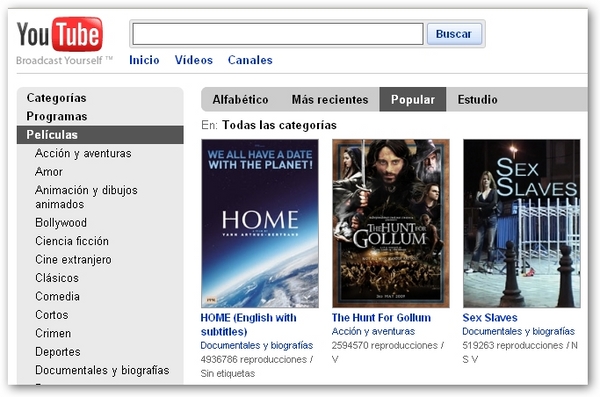Choose the Crimen category

point(53,333)
